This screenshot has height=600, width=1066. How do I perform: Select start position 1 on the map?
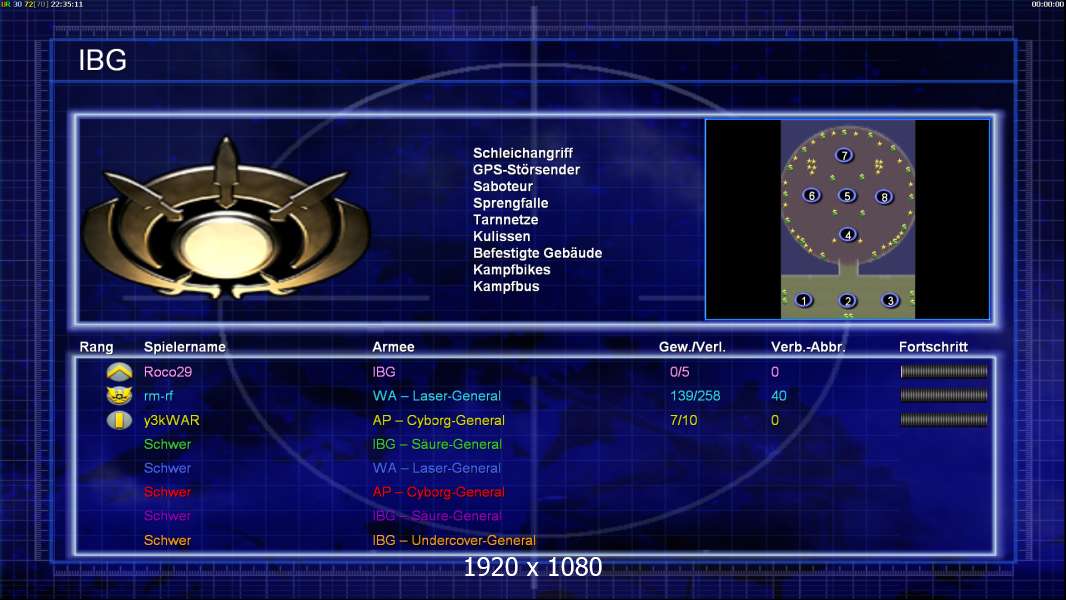(804, 300)
